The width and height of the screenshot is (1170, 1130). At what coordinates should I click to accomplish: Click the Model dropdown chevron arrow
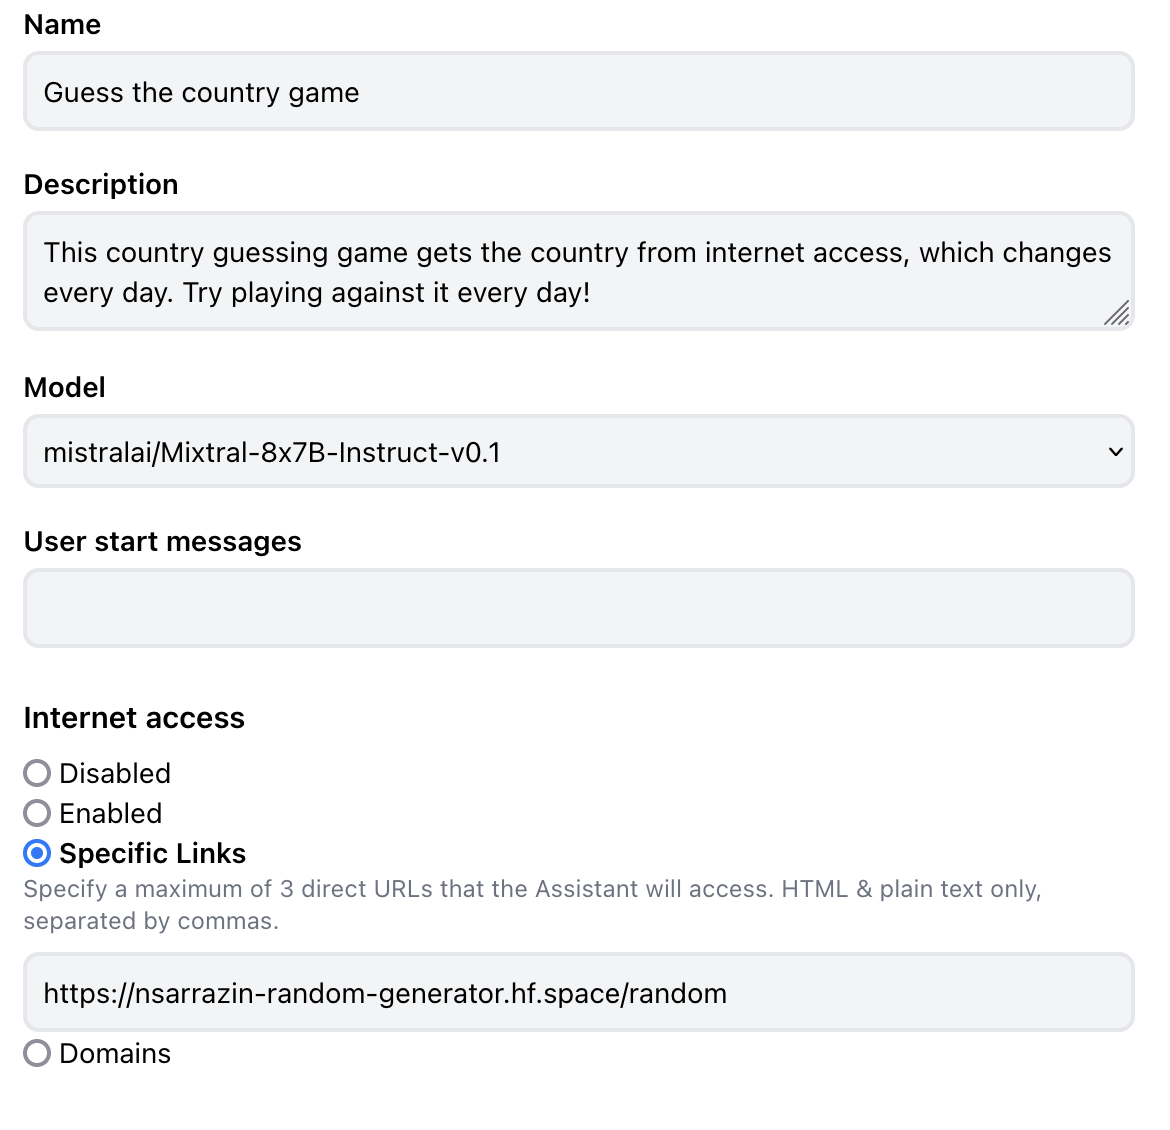1116,452
